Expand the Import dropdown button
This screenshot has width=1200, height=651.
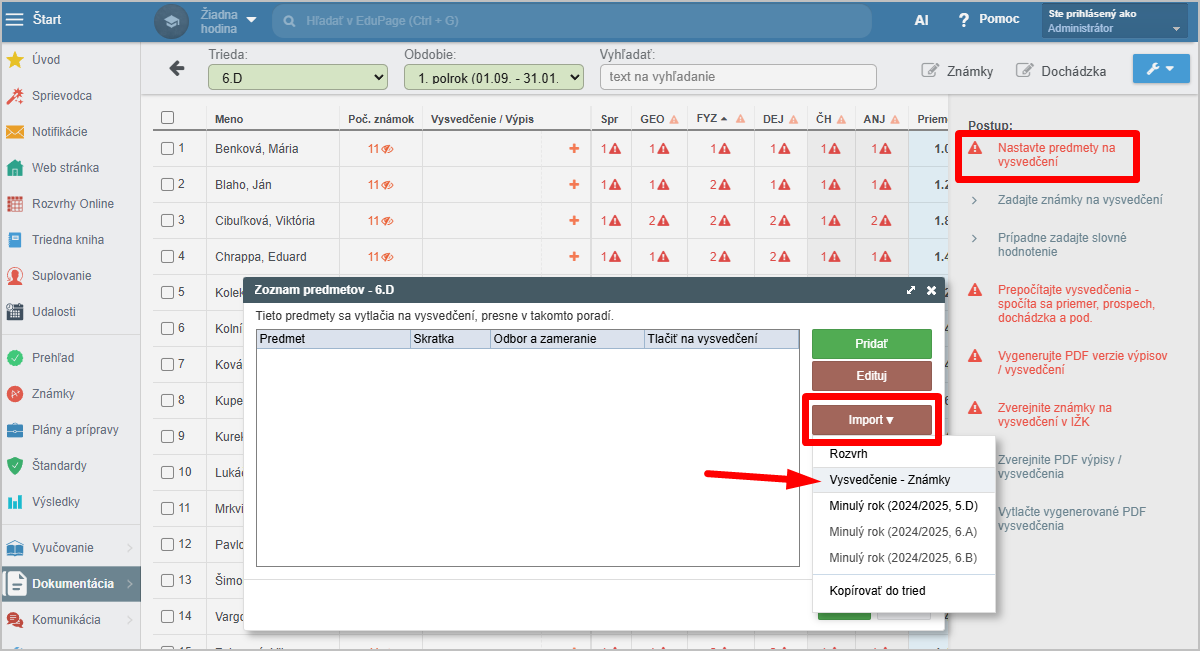[871, 420]
